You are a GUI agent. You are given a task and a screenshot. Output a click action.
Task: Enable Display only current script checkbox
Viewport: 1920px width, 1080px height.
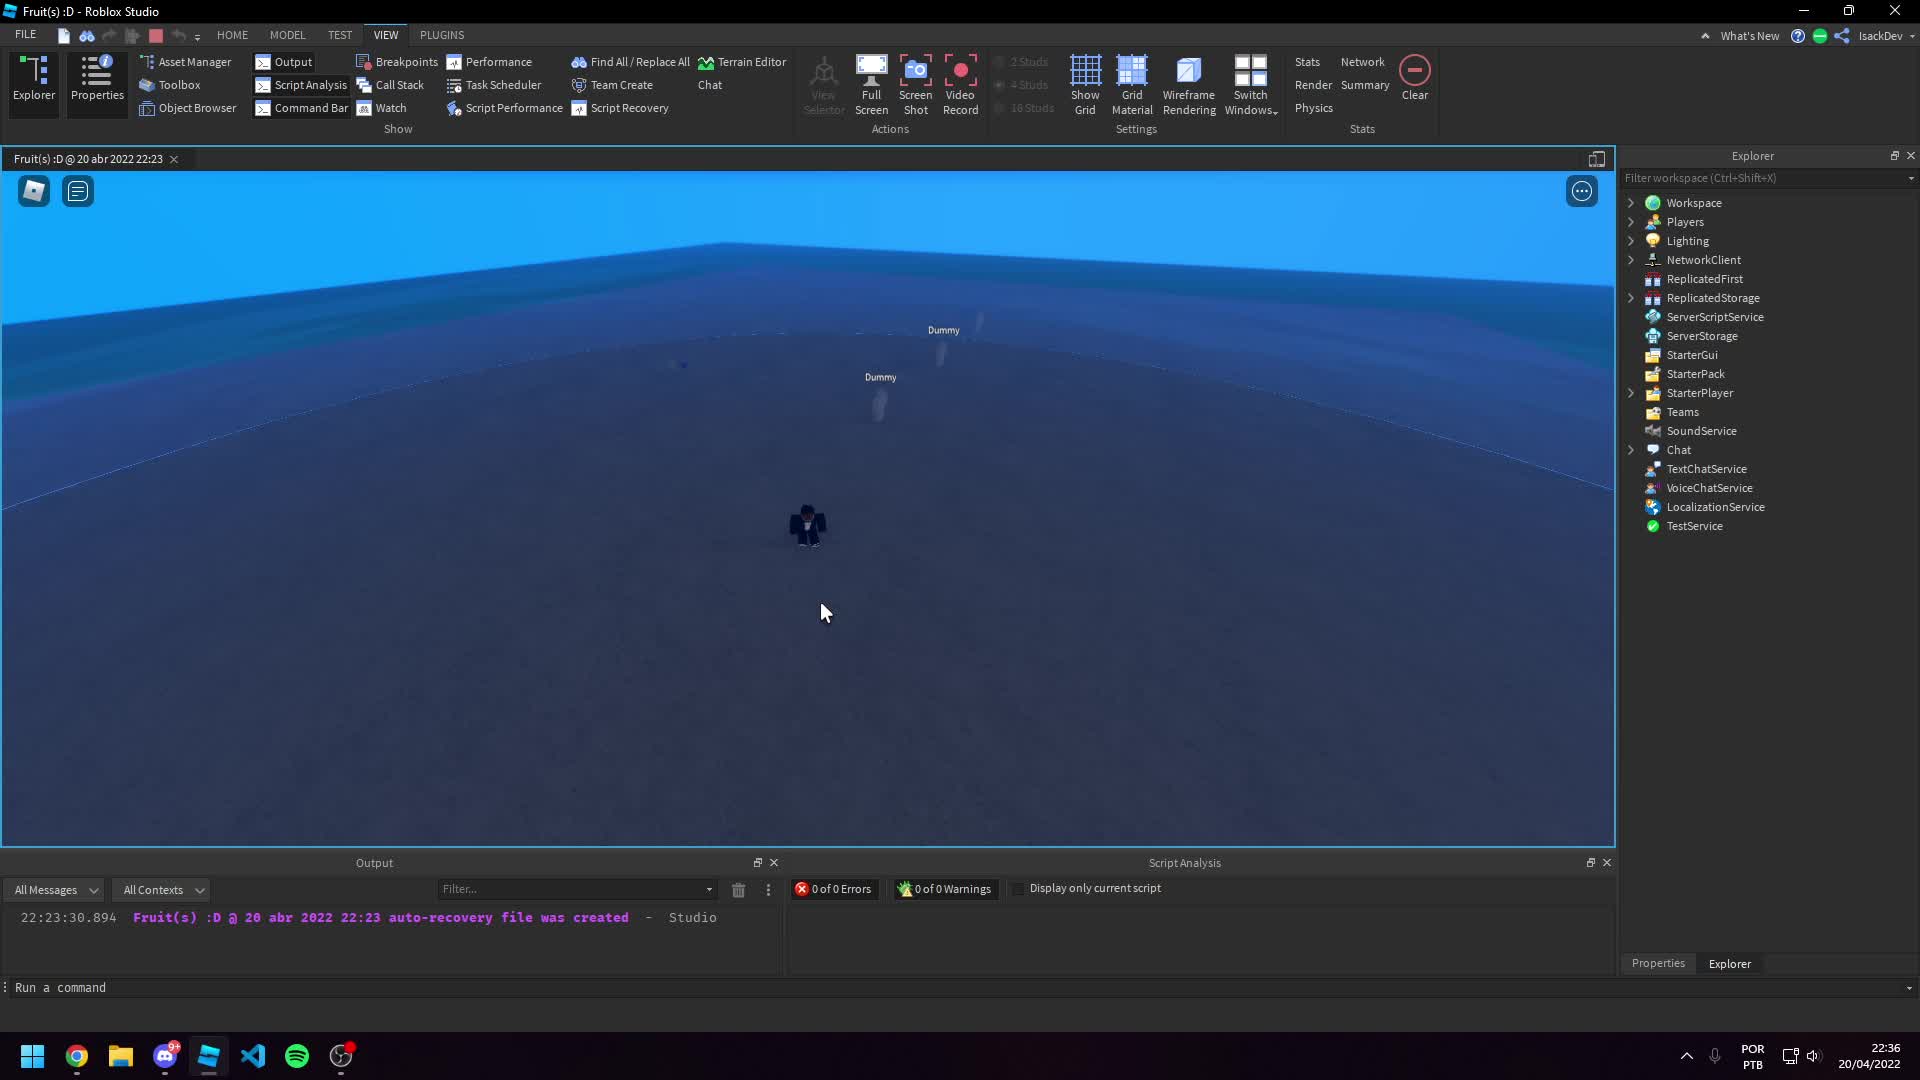tap(1019, 889)
